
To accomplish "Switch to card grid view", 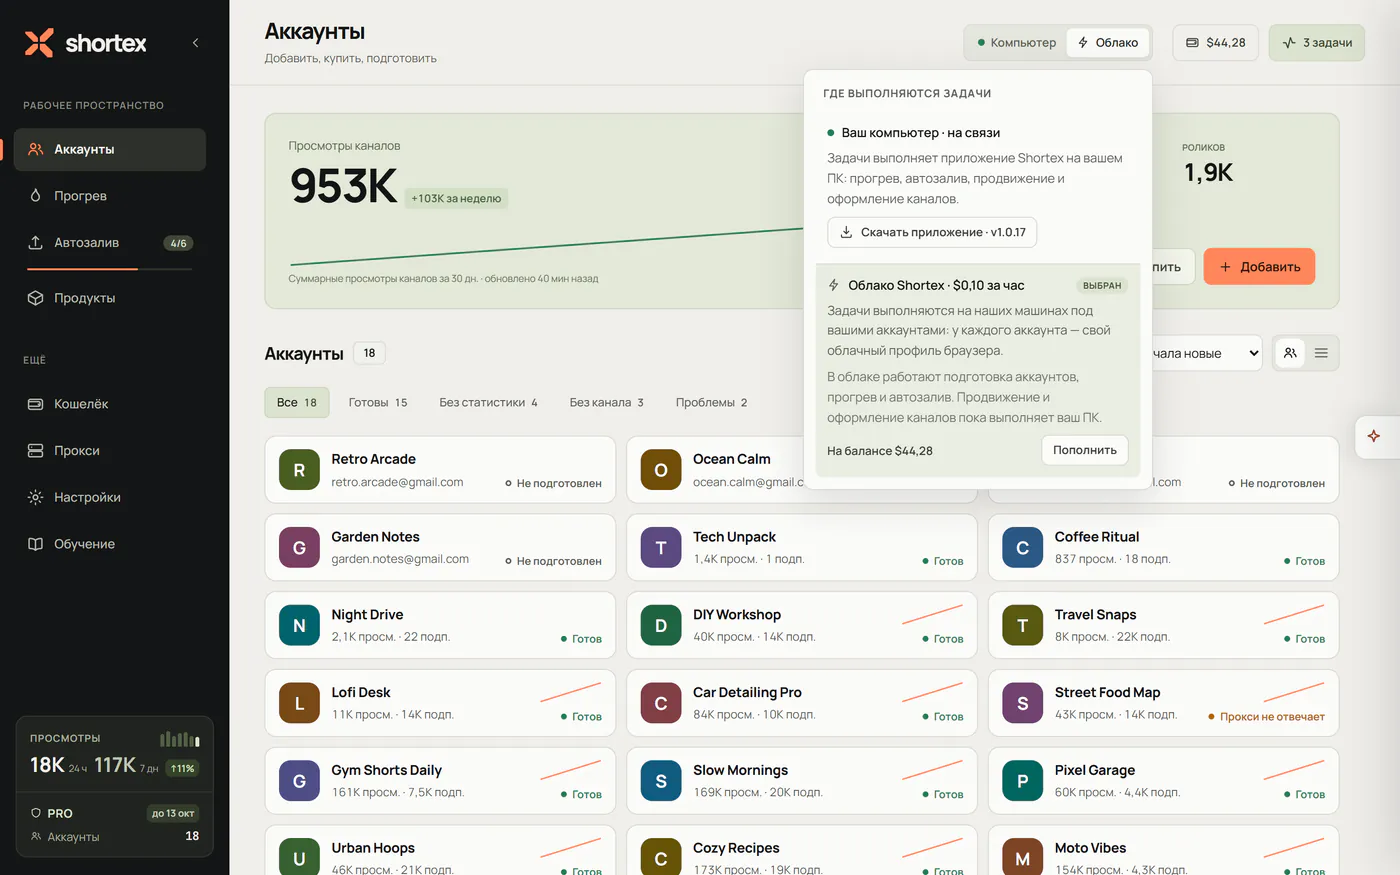I will (x=1290, y=353).
